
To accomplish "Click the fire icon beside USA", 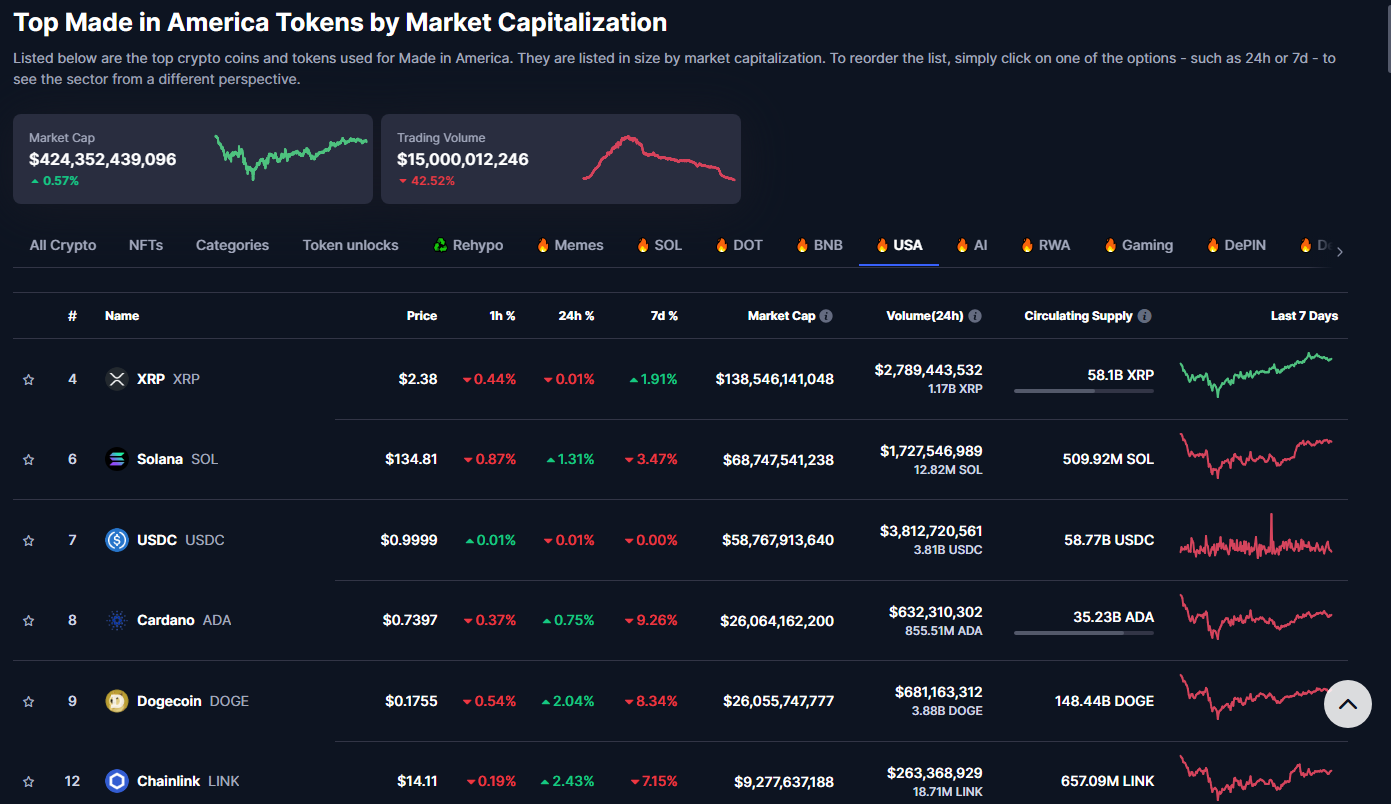I will (882, 245).
